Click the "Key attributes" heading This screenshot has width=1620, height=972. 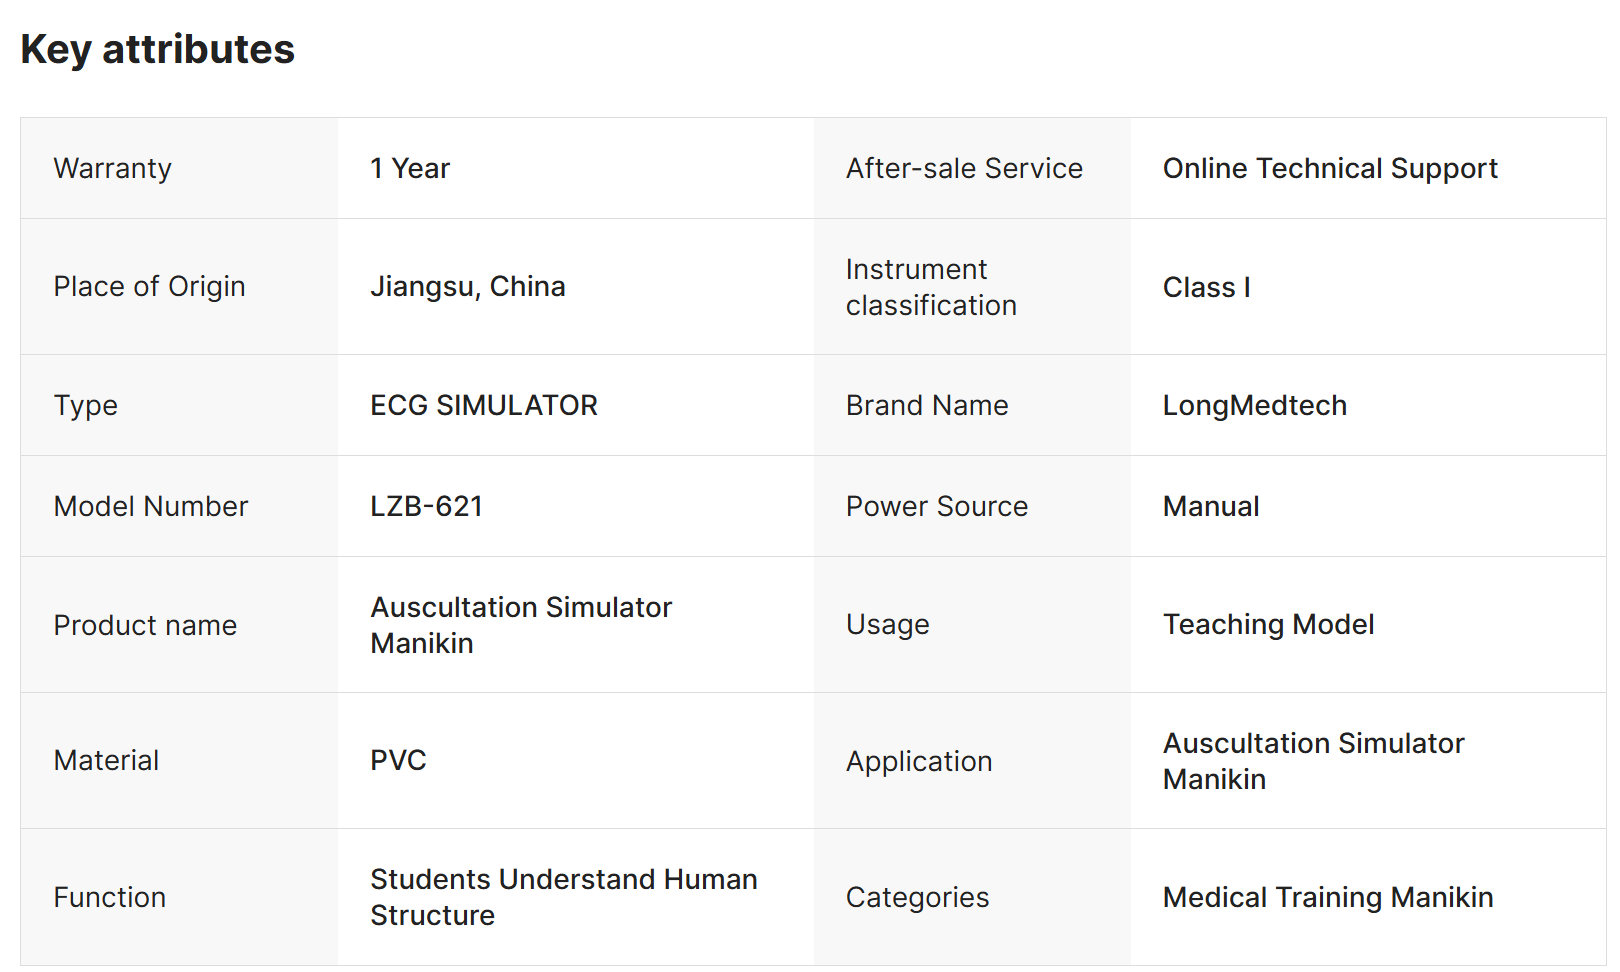(x=157, y=49)
